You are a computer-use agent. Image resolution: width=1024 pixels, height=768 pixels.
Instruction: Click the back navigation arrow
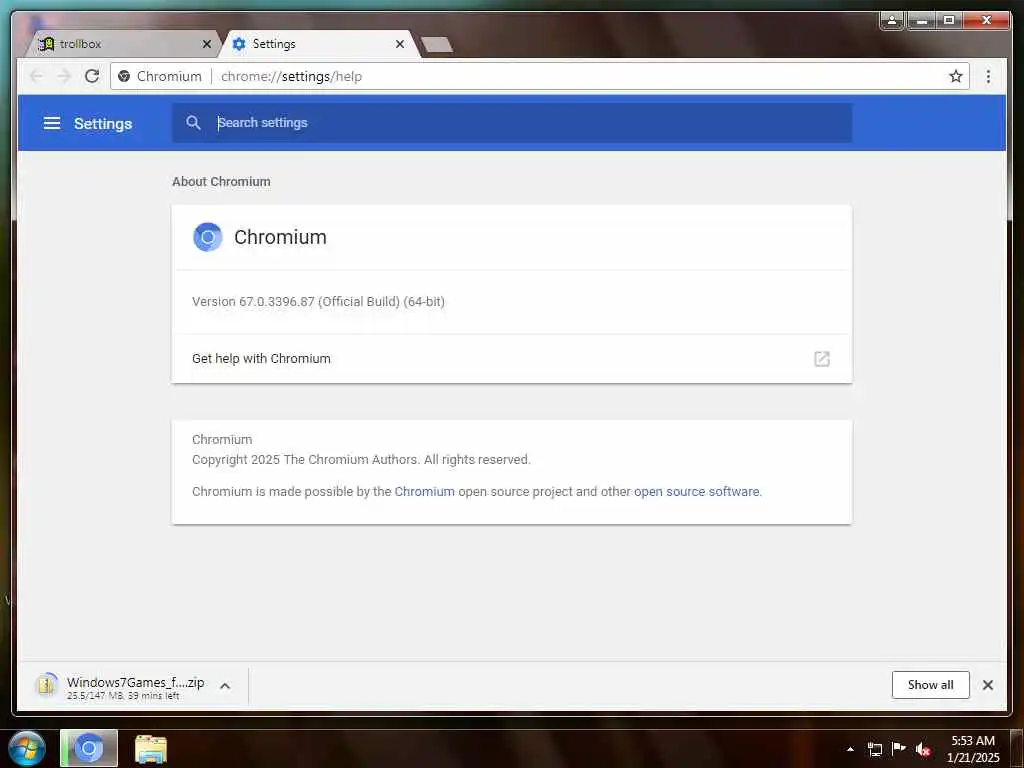(37, 76)
